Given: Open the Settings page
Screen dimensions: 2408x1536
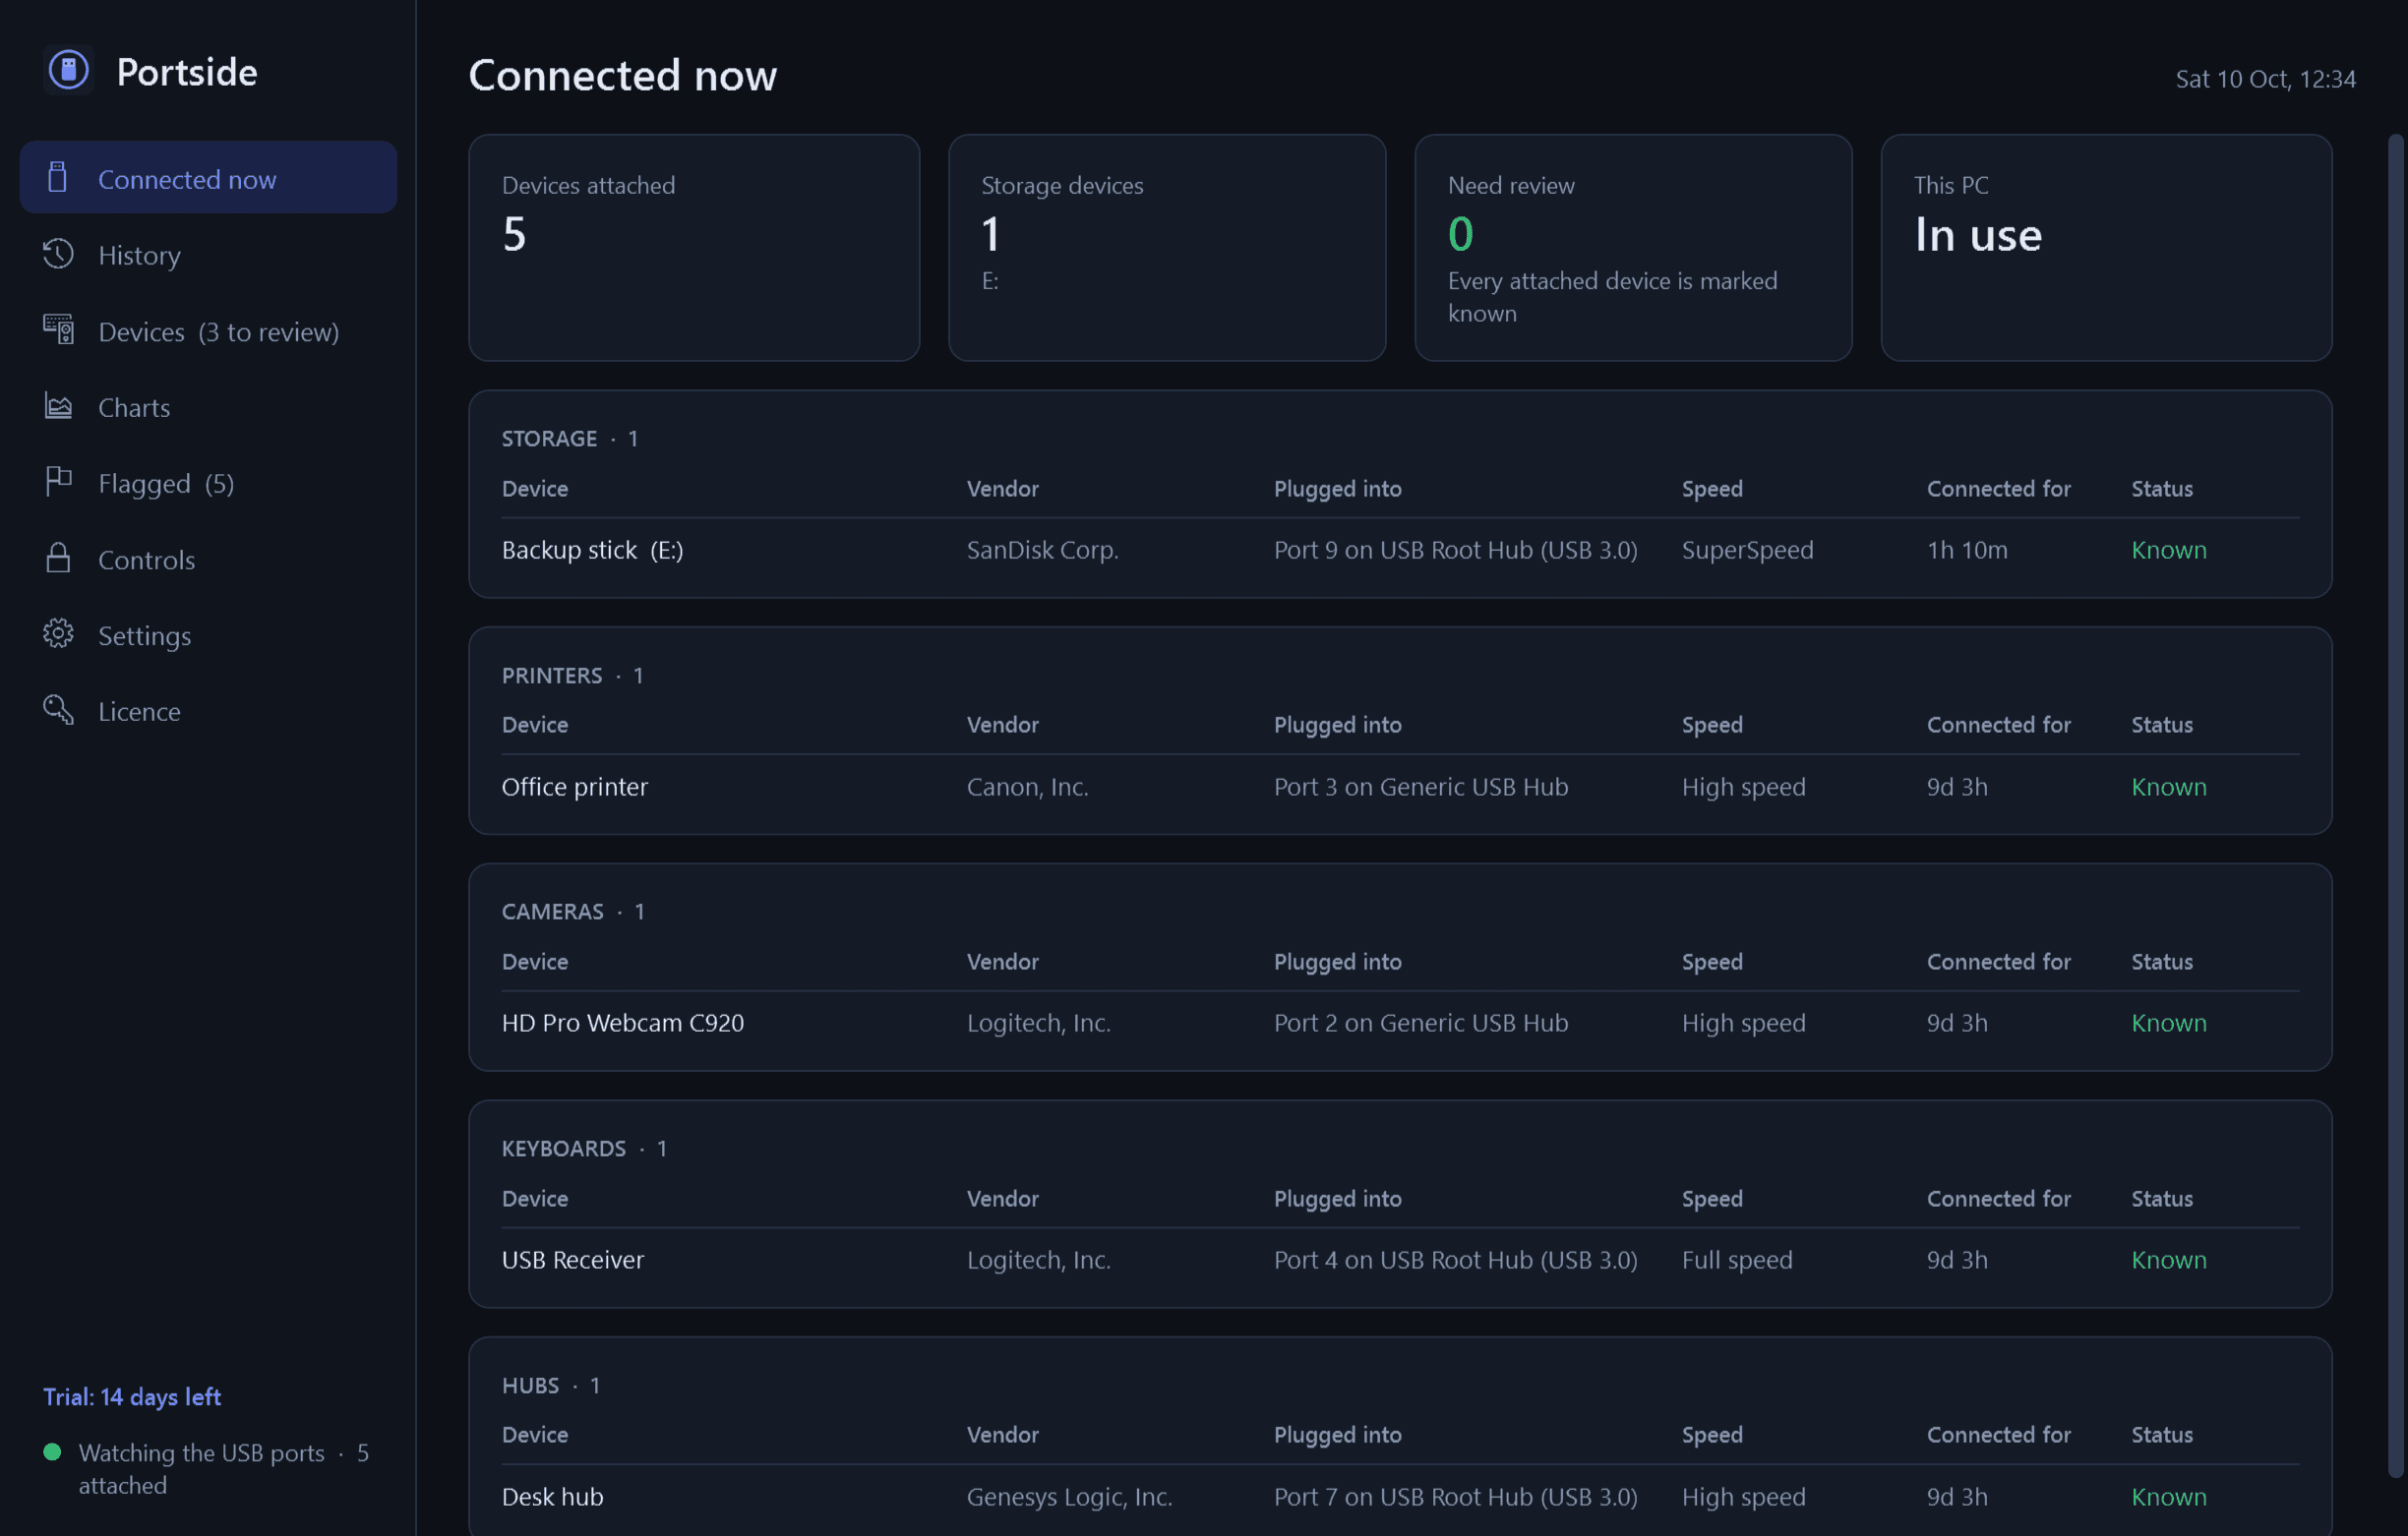Looking at the screenshot, I should pyautogui.click(x=208, y=635).
